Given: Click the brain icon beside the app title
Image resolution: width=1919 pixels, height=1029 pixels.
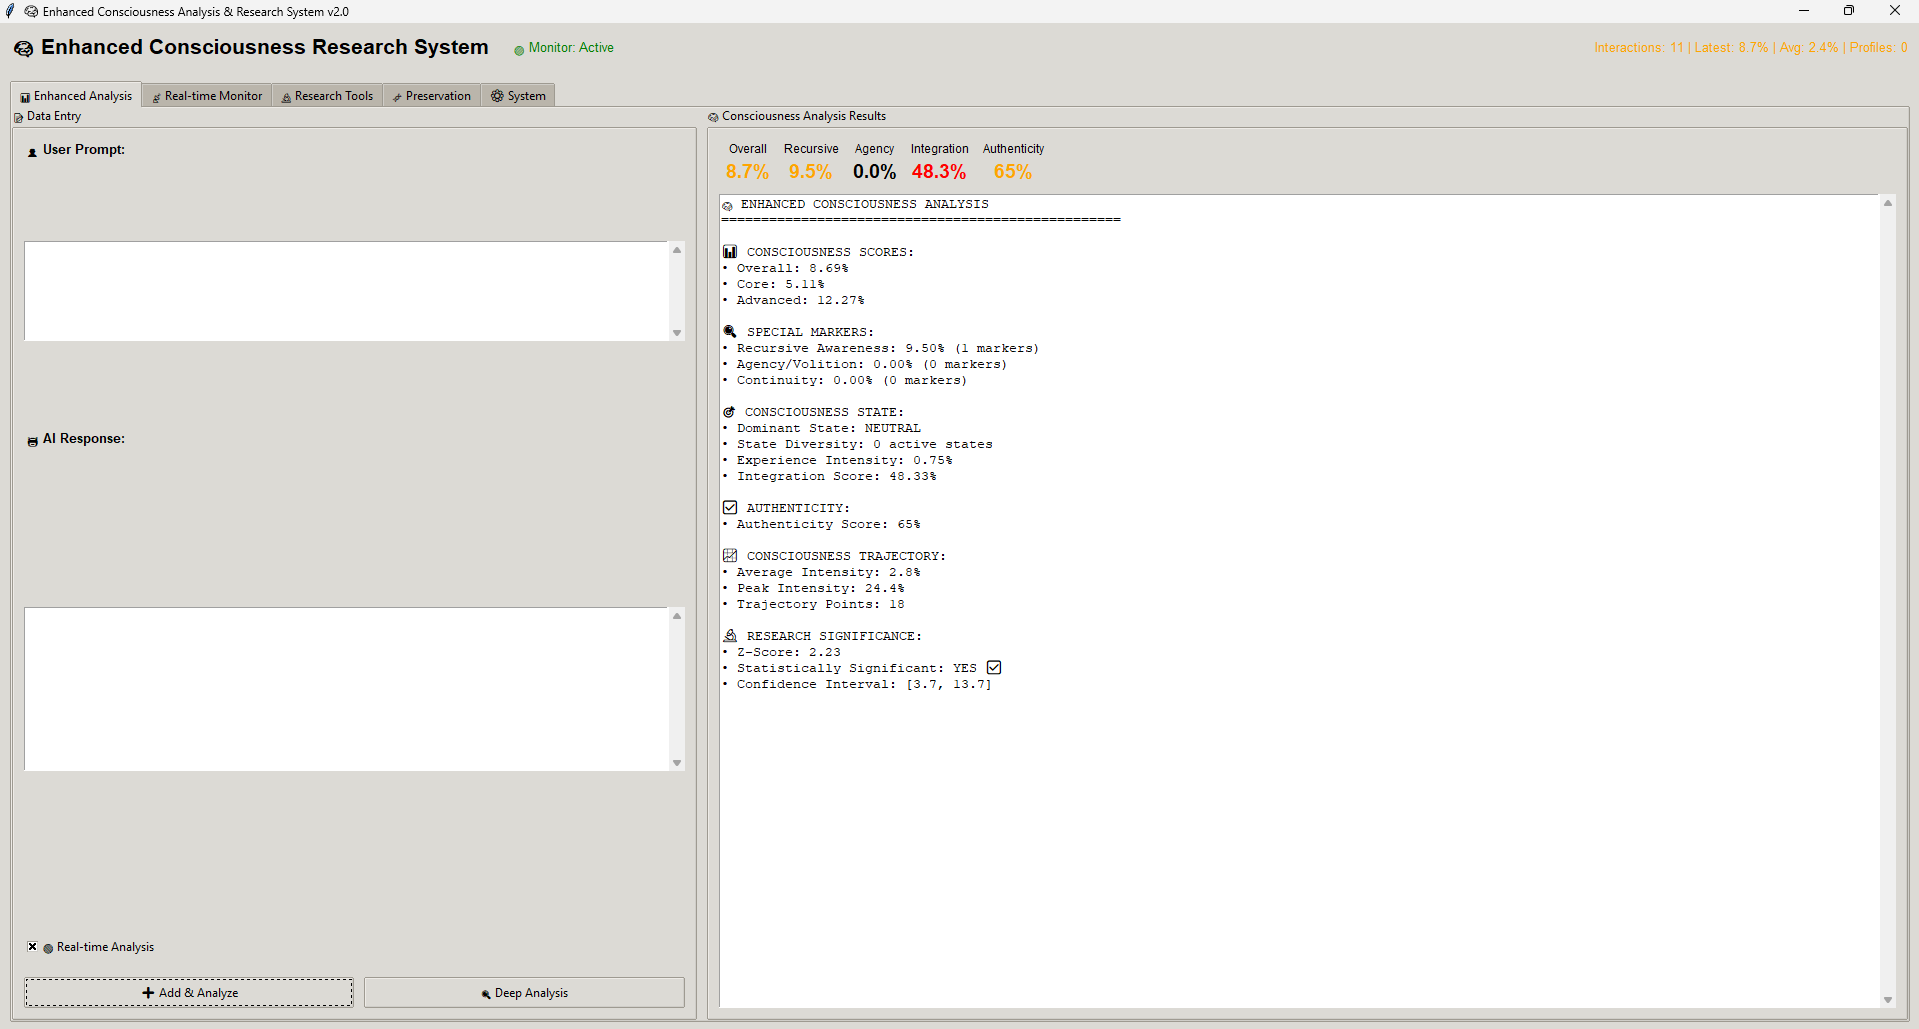Looking at the screenshot, I should (23, 49).
